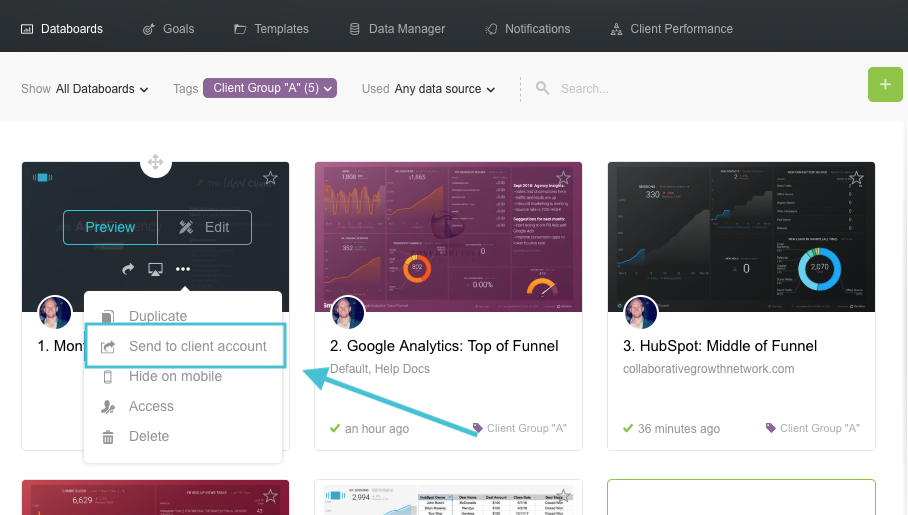Click the move handle icon above first databoard
This screenshot has height=515, width=908.
point(155,161)
